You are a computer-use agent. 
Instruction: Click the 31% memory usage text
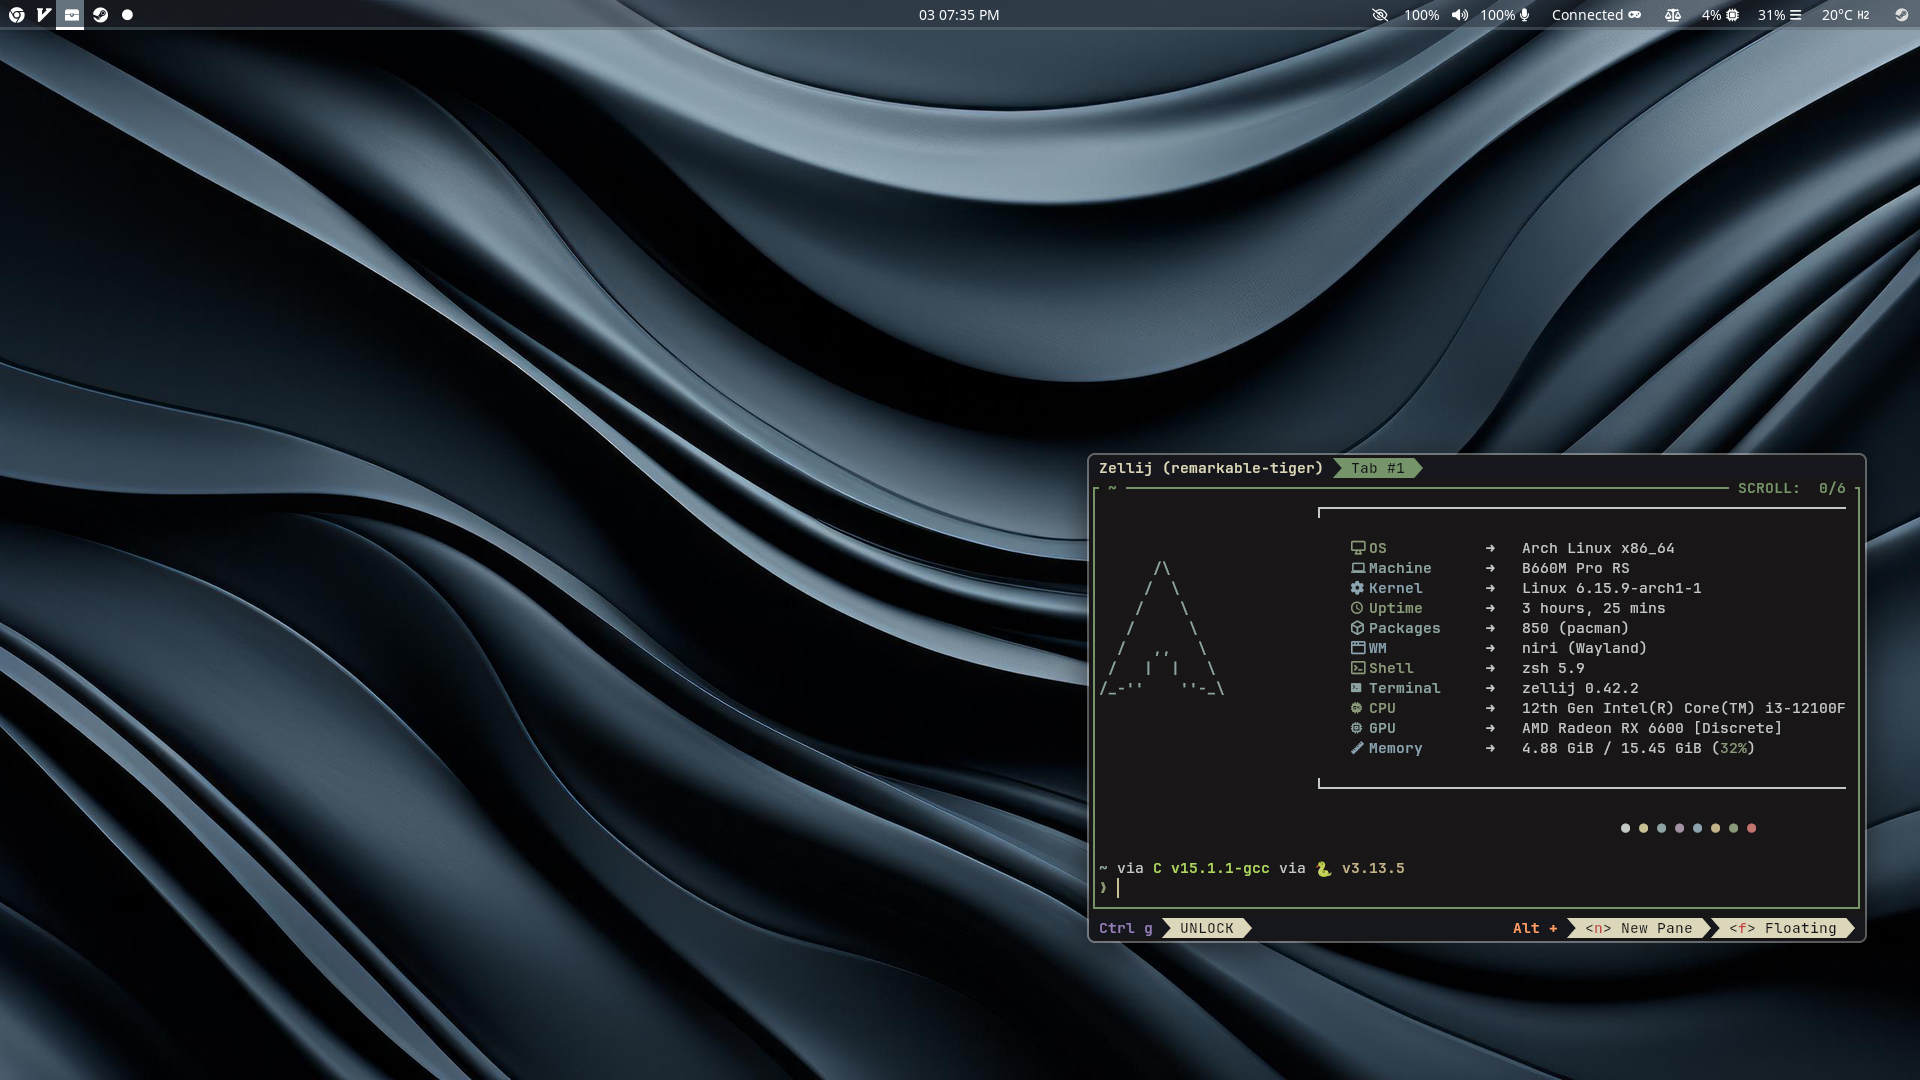point(1771,15)
